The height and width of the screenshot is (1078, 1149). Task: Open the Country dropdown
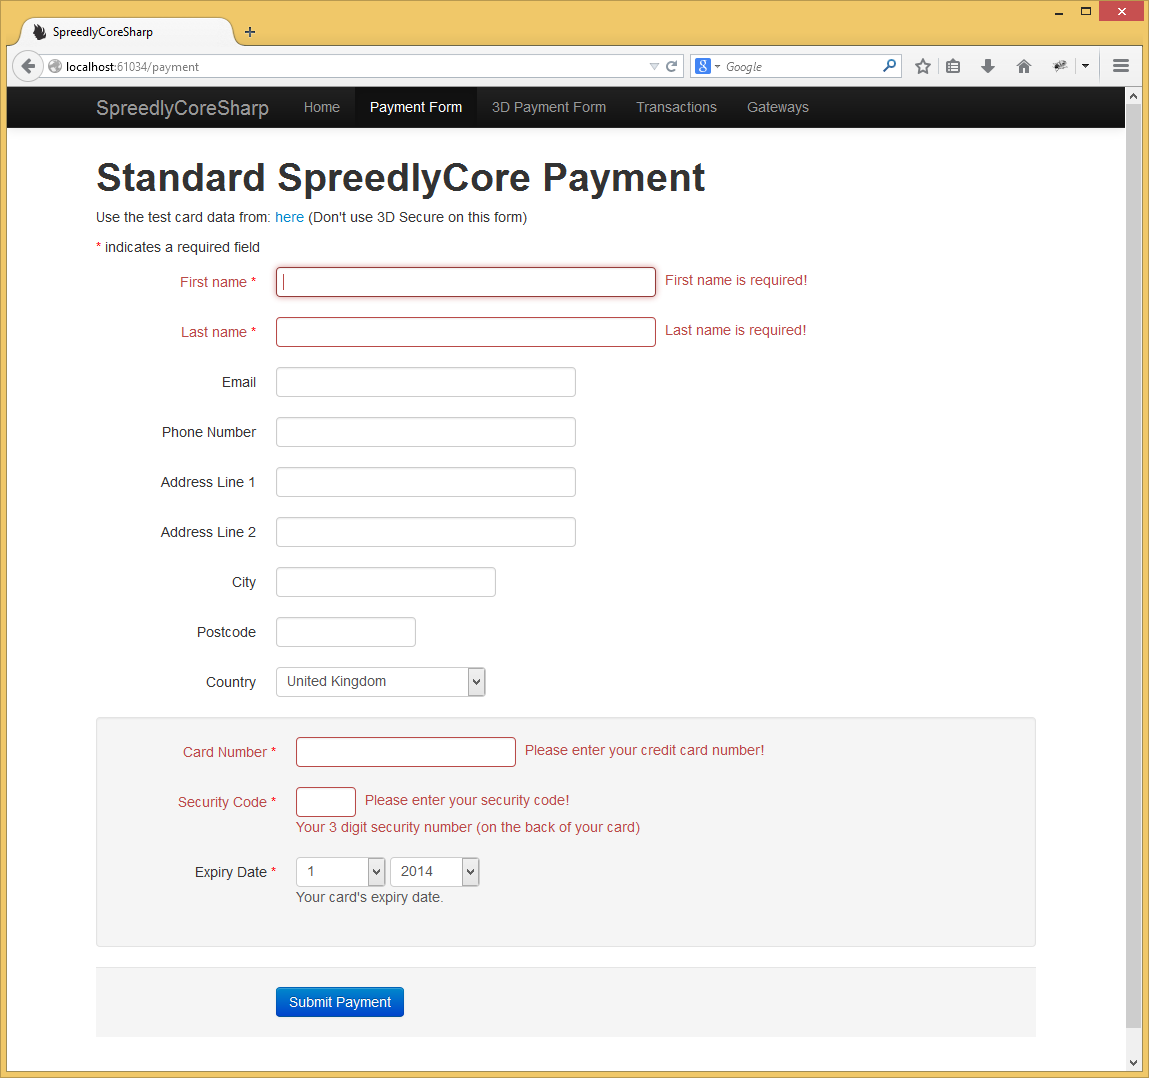coord(380,682)
